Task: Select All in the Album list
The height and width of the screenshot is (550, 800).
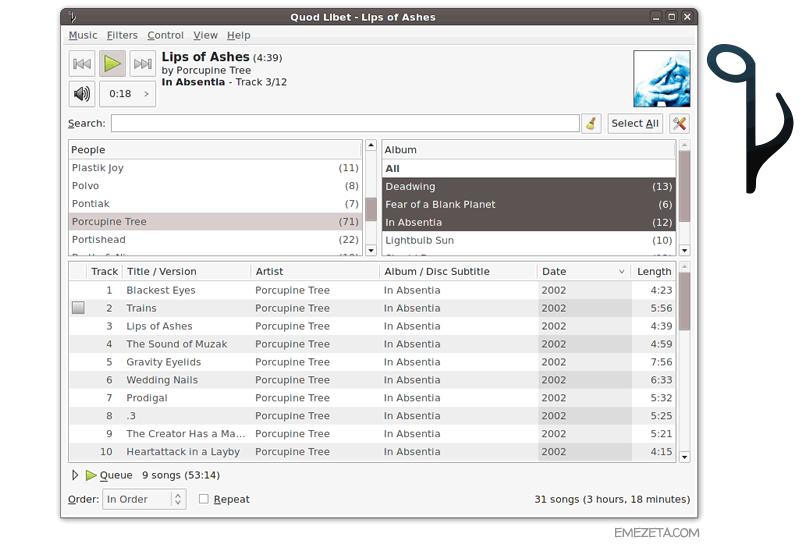Action: (529, 168)
